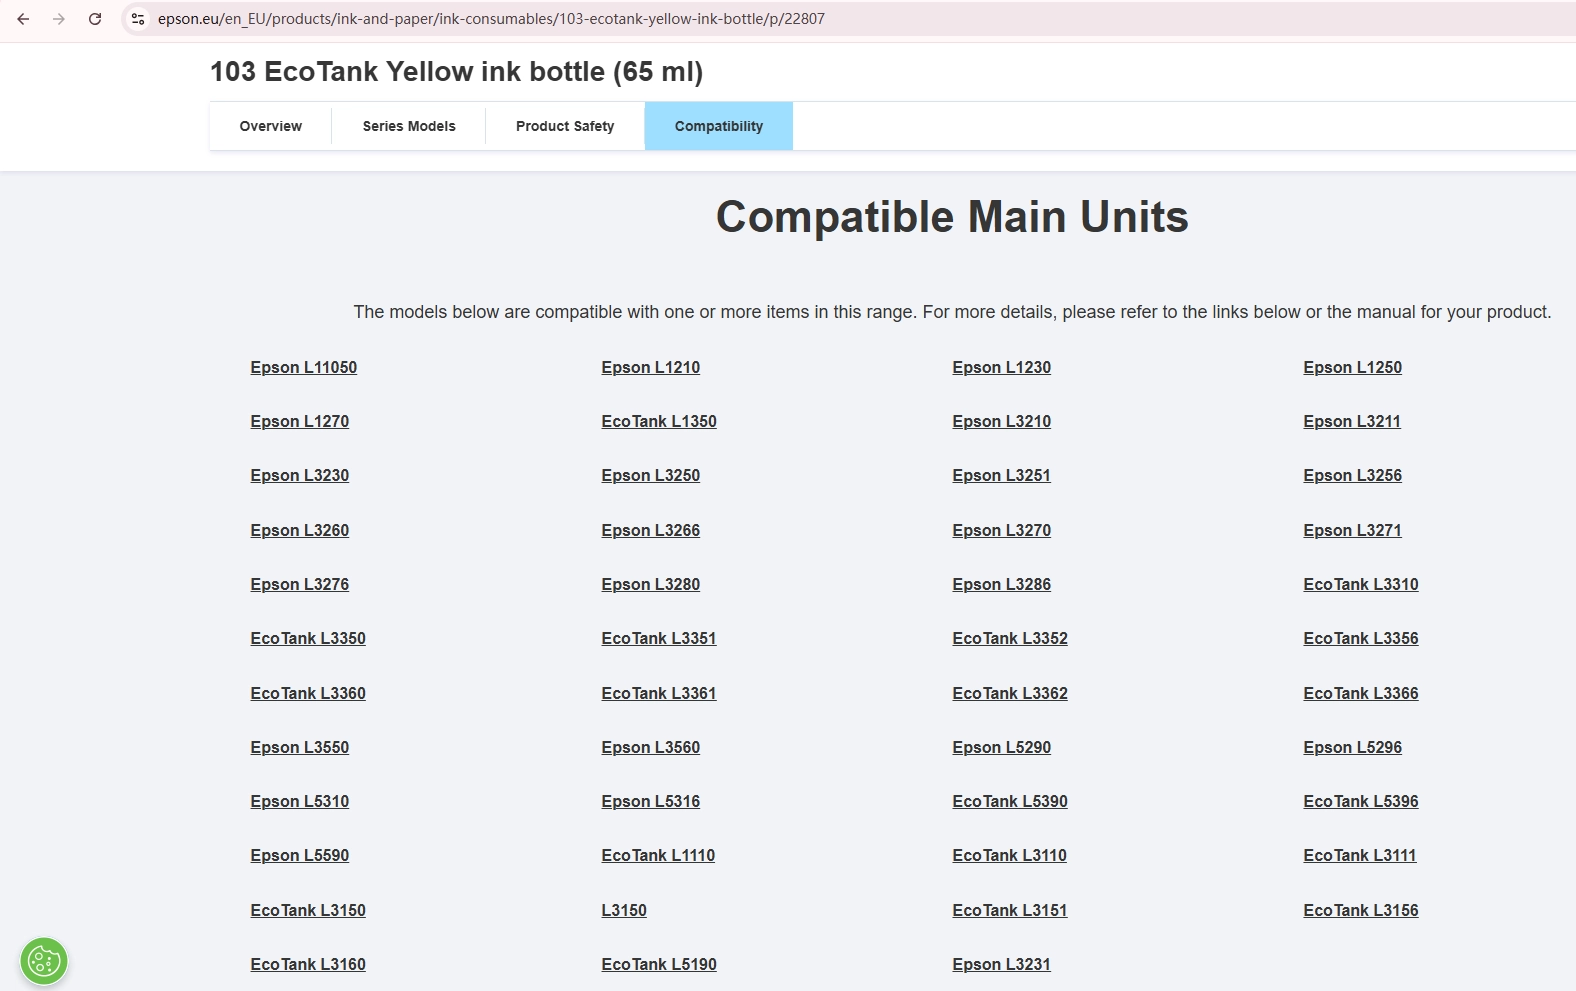Select the Compatibility tab
Image resolution: width=1576 pixels, height=991 pixels.
[719, 126]
